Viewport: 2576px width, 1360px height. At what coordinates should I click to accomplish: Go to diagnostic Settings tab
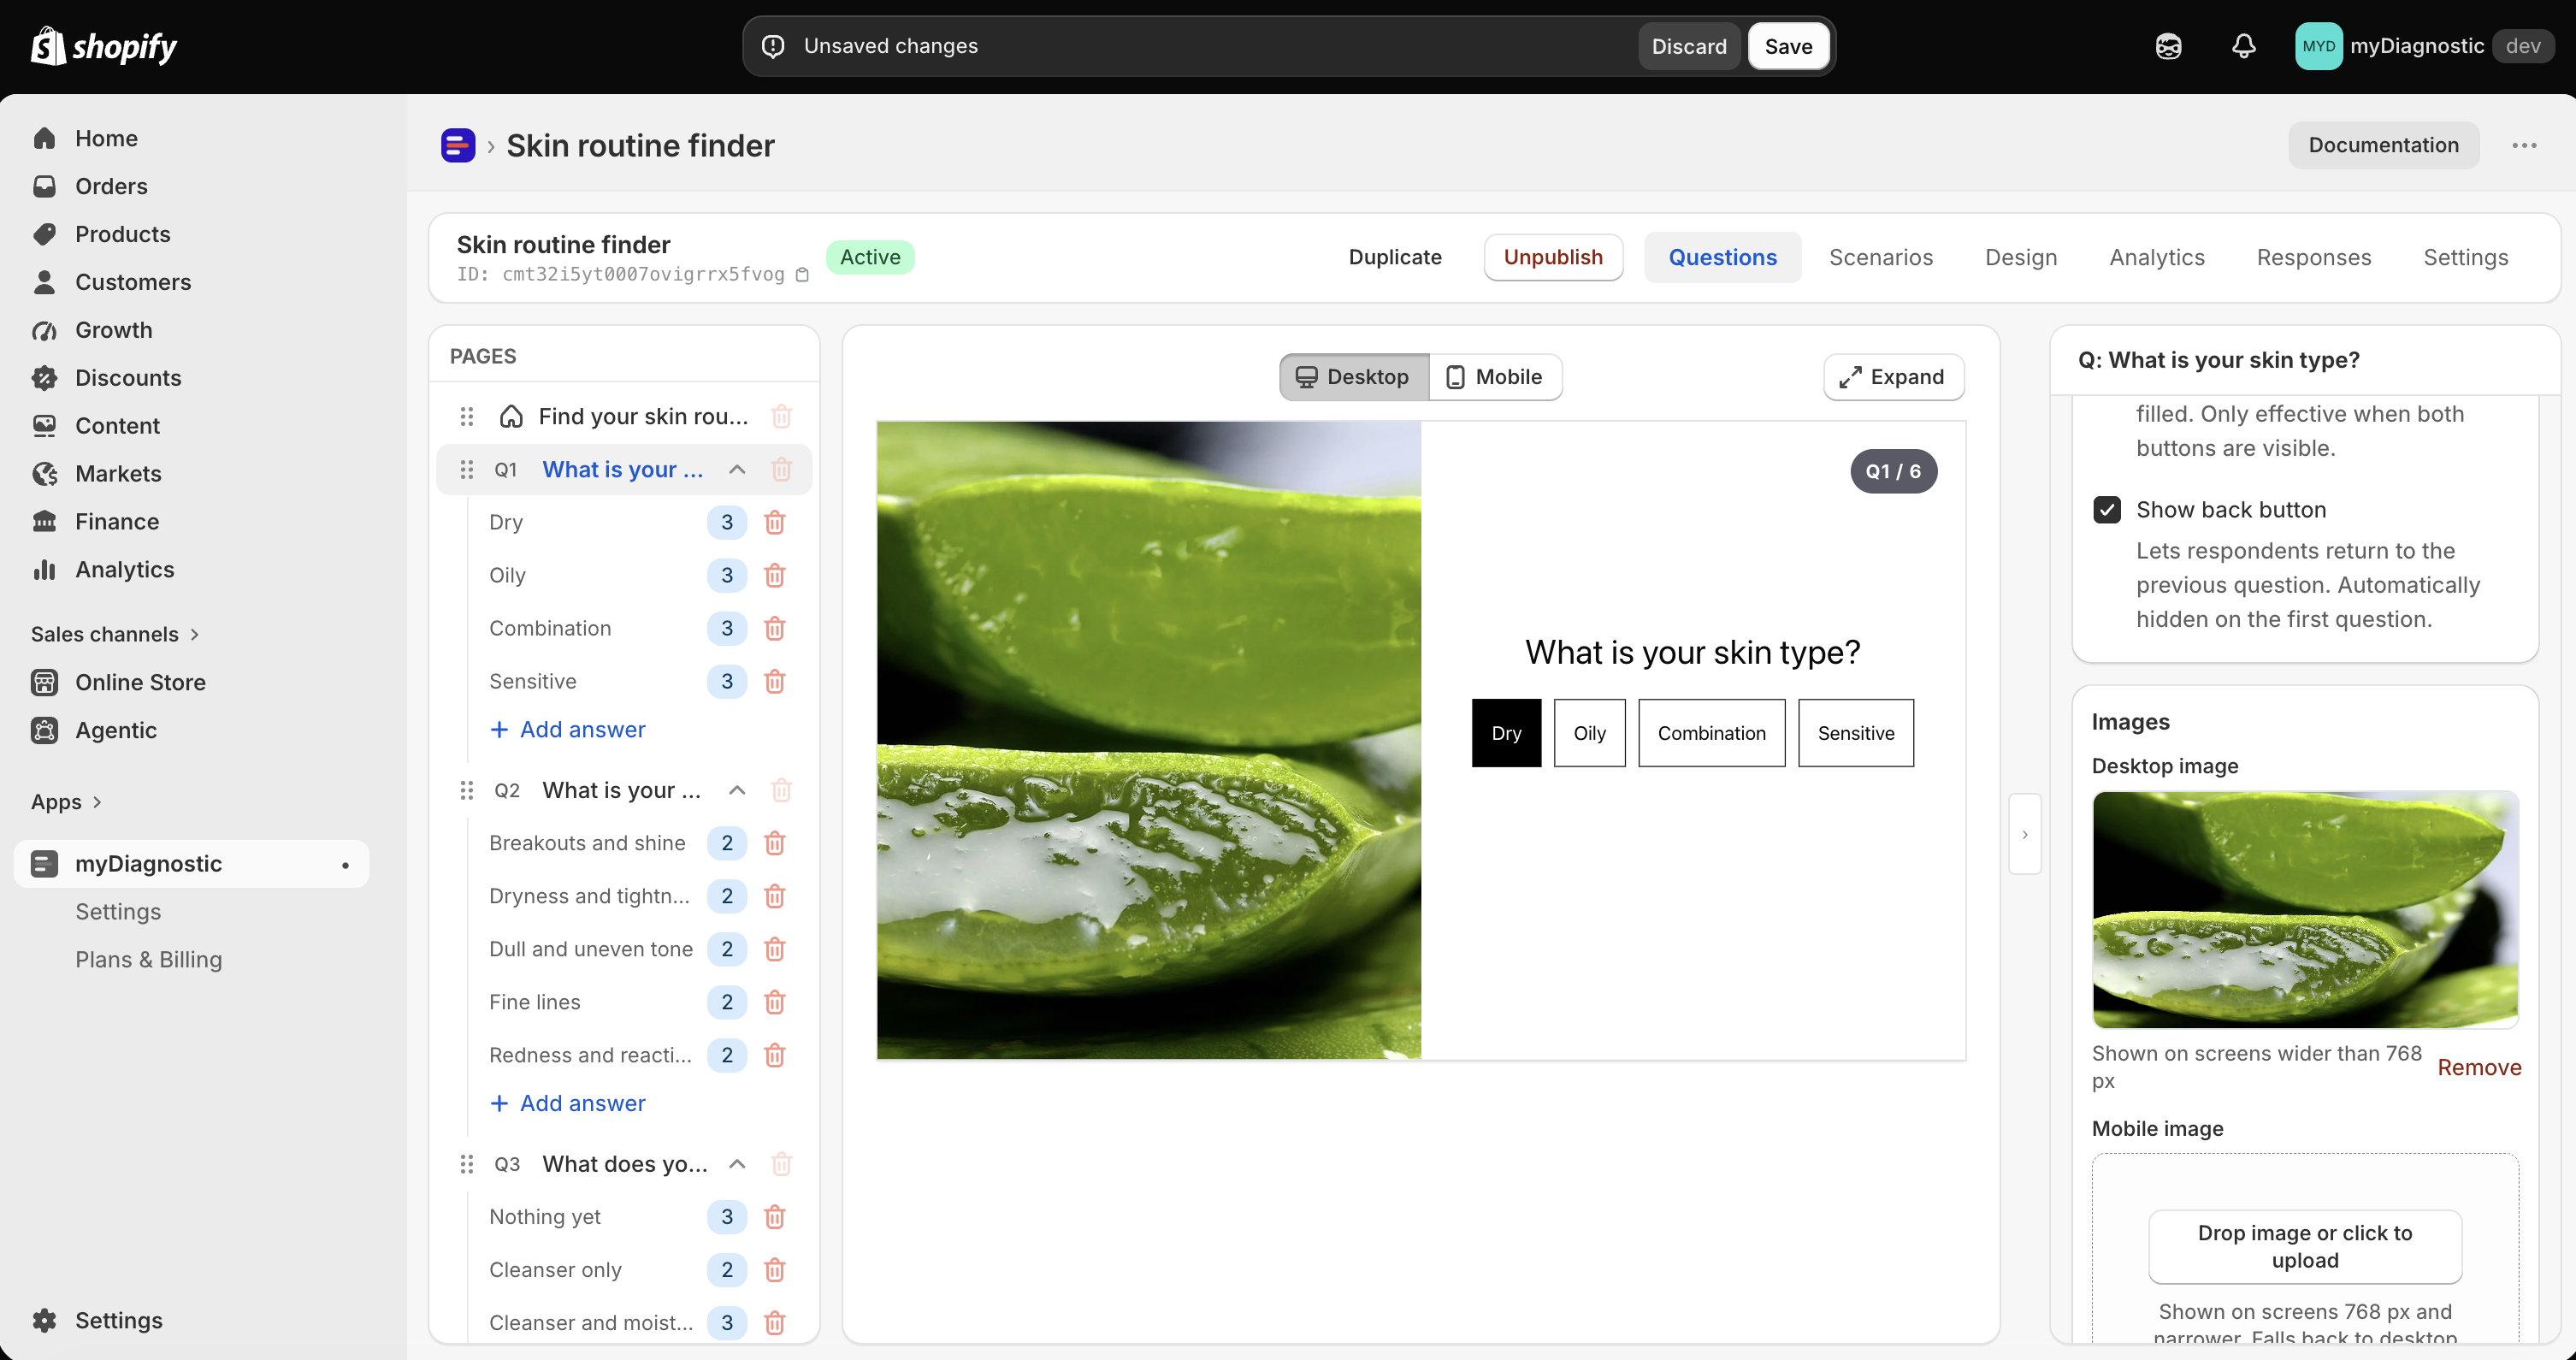pyautogui.click(x=2465, y=257)
